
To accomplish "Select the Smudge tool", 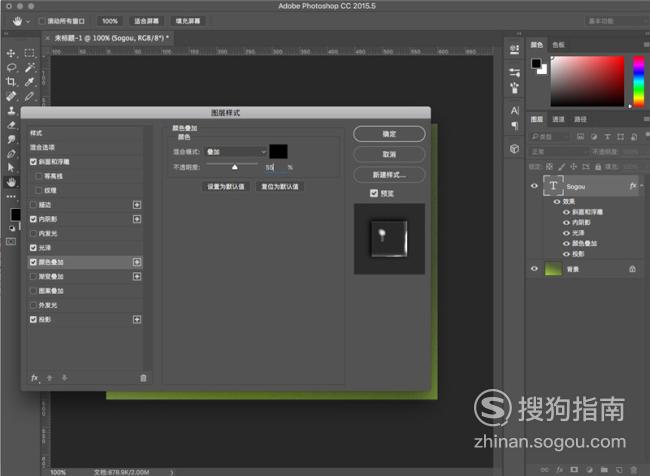I will tap(11, 139).
